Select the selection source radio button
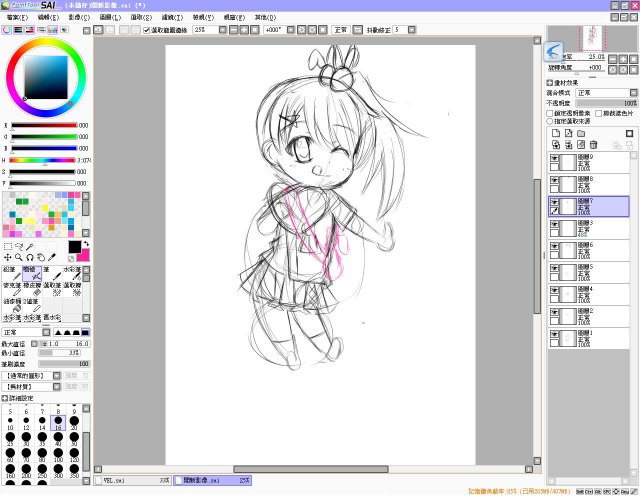The image size is (640, 496). (549, 121)
